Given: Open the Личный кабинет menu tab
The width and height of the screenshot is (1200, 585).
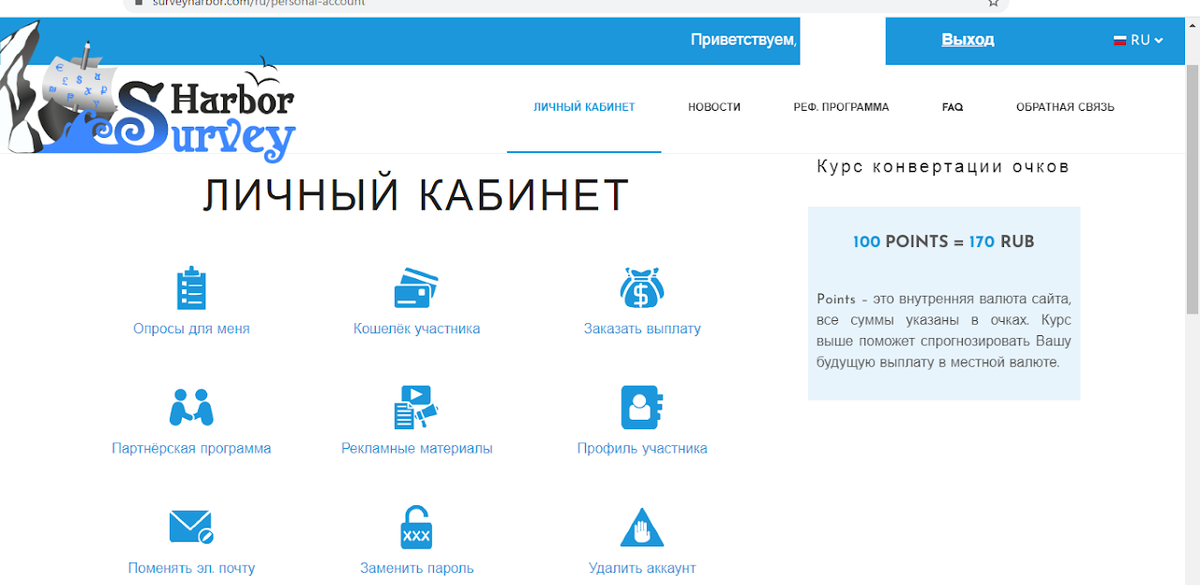Looking at the screenshot, I should click(584, 107).
